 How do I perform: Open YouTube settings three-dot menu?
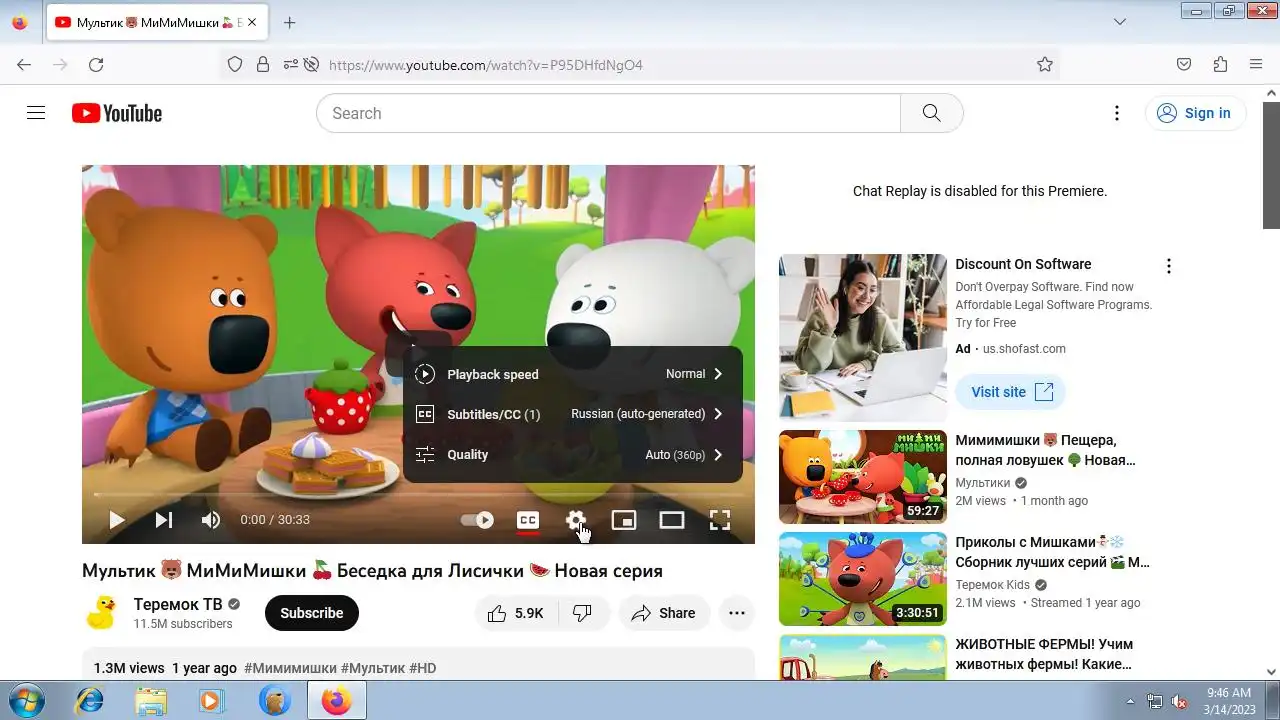click(x=1117, y=113)
